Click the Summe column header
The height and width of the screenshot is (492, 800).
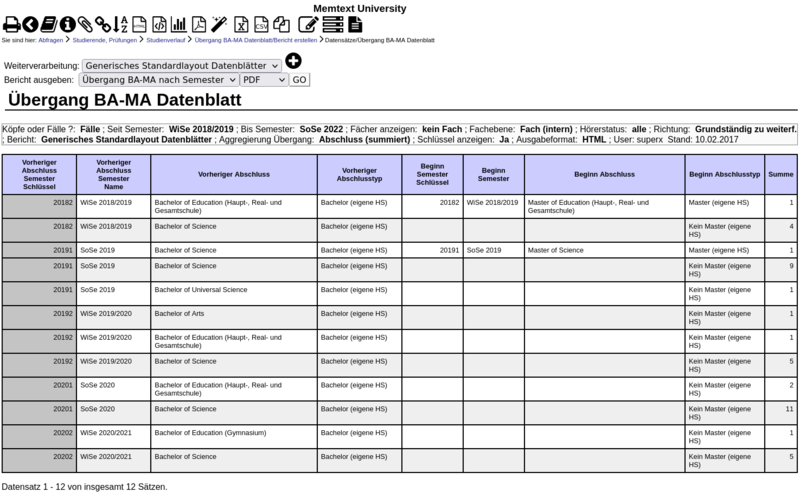pyautogui.click(x=780, y=174)
